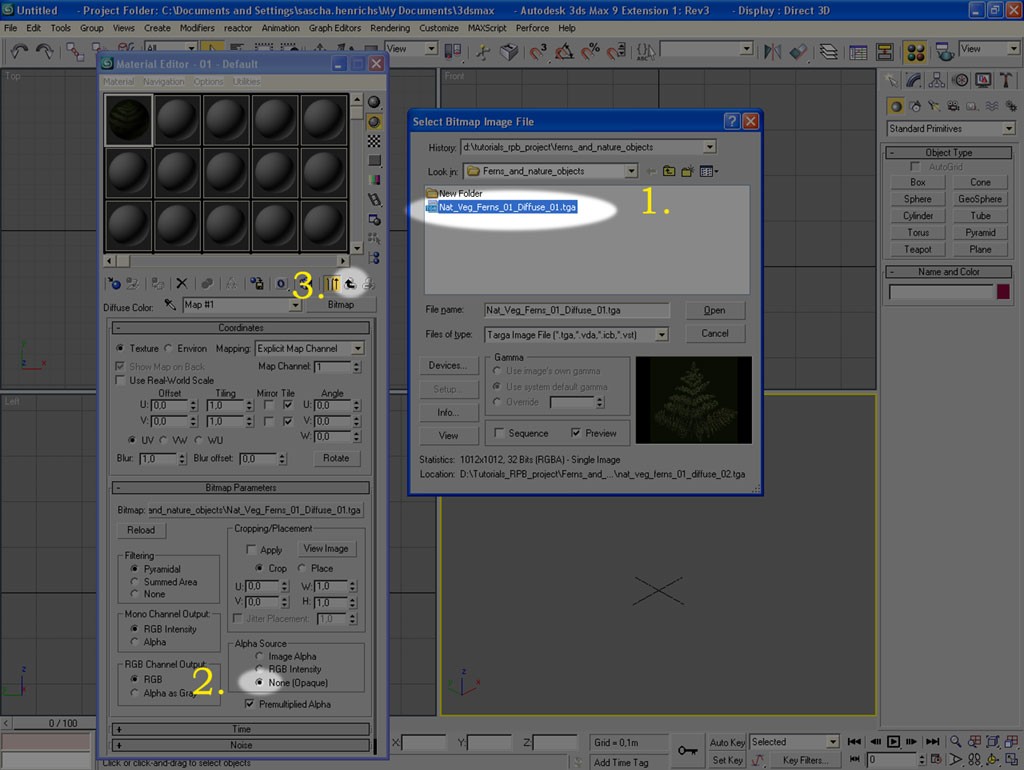This screenshot has width=1024, height=770.
Task: Click Go to Parent icon
Action: coord(350,283)
